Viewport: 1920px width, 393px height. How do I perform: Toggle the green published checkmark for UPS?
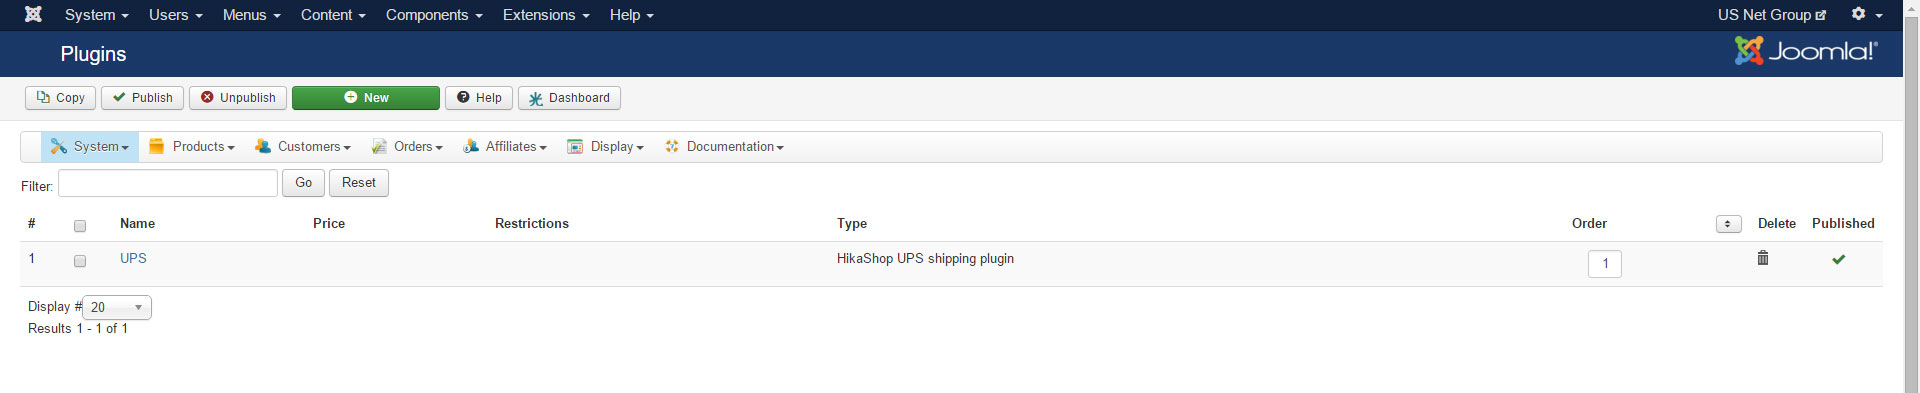click(1838, 259)
